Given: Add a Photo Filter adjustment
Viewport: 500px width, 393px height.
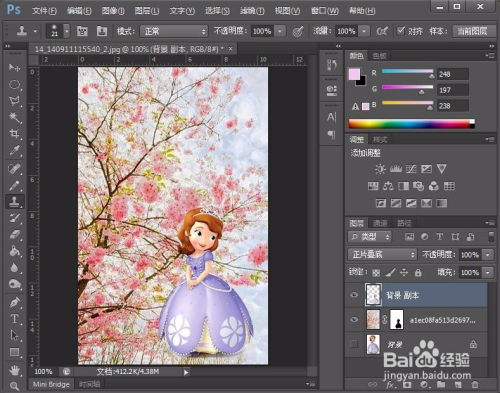Looking at the screenshot, I should point(419,186).
